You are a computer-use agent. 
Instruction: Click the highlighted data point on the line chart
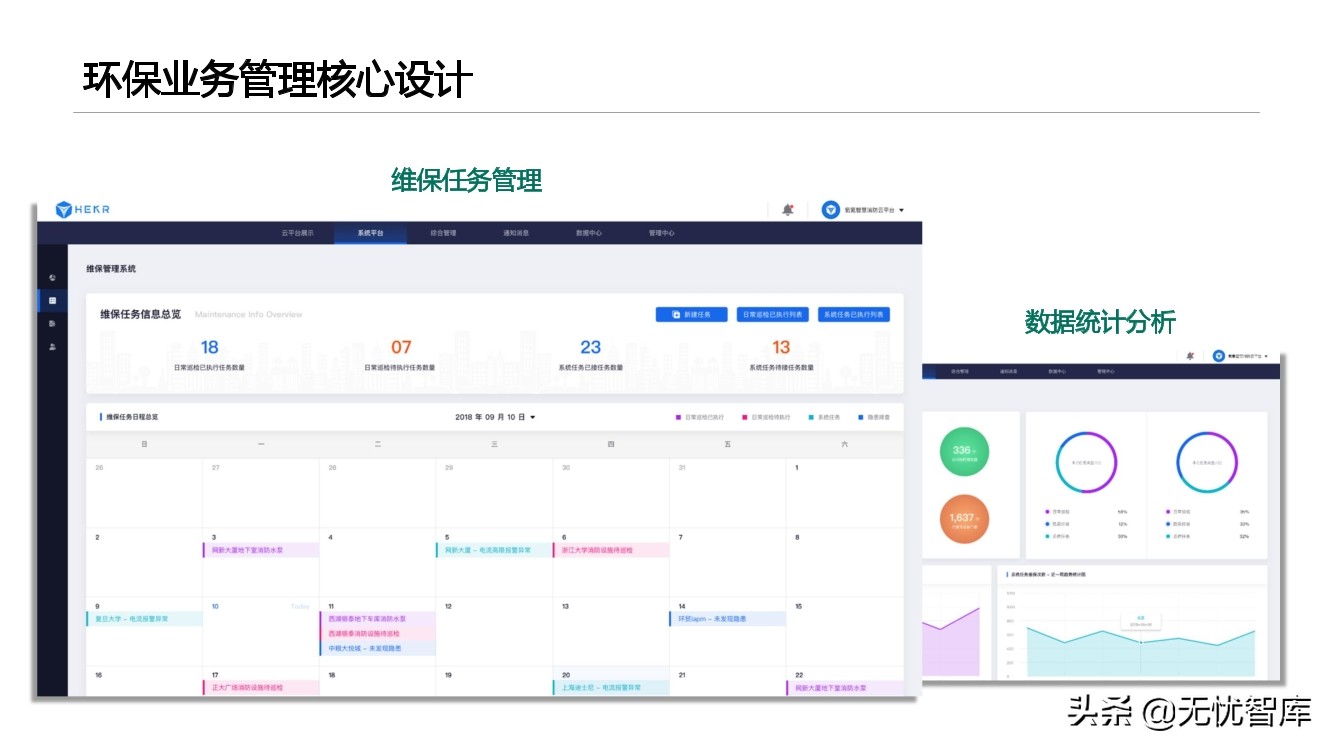1140,642
